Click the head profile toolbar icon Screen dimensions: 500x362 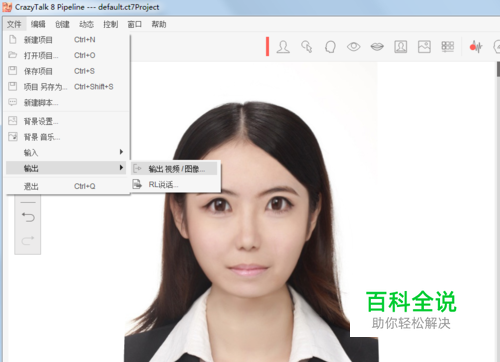(330, 47)
